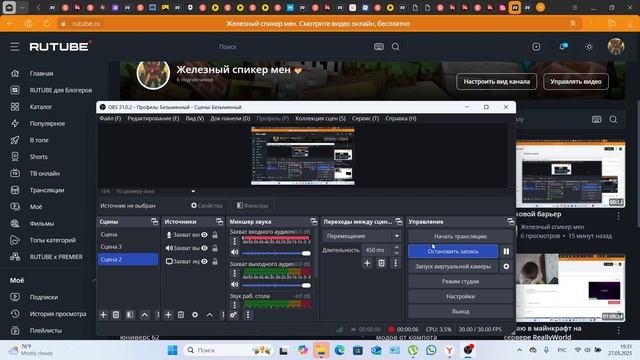The image size is (640, 360).
Task: Open Sources panel more options dots
Action: (x=222, y=315)
